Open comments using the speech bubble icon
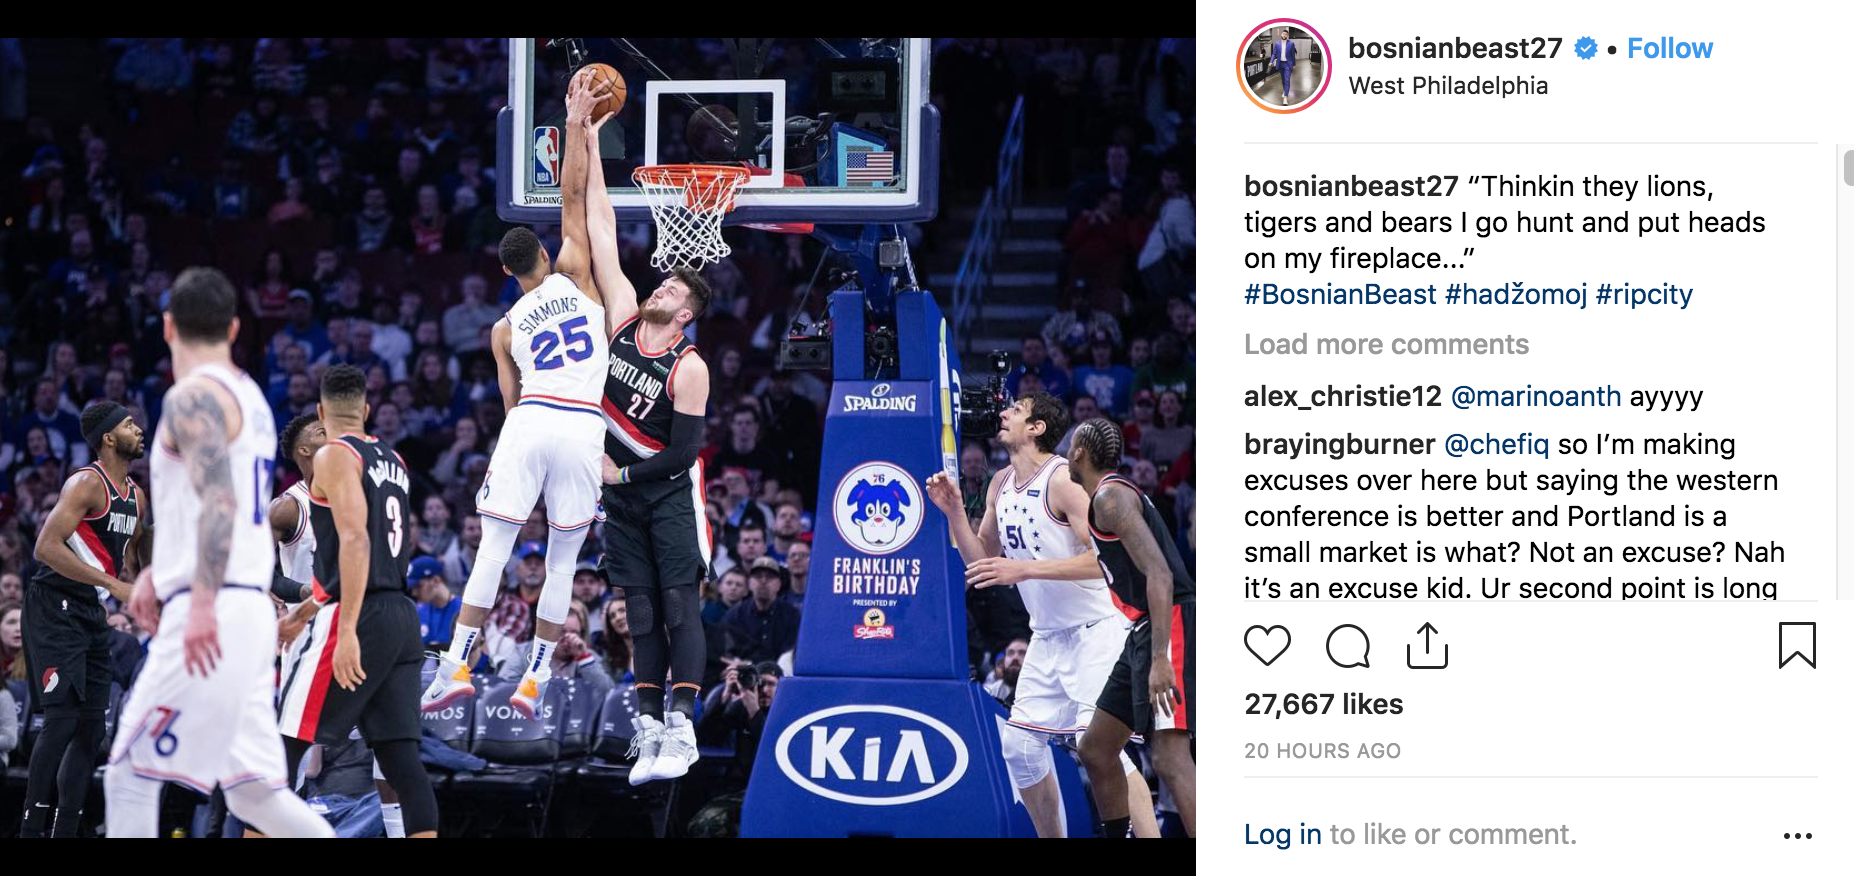 point(1347,646)
